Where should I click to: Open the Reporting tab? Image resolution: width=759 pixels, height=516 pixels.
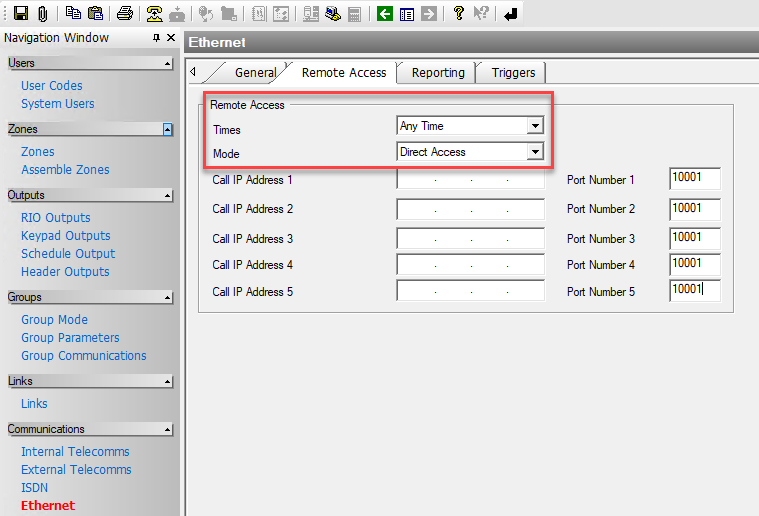(x=438, y=73)
